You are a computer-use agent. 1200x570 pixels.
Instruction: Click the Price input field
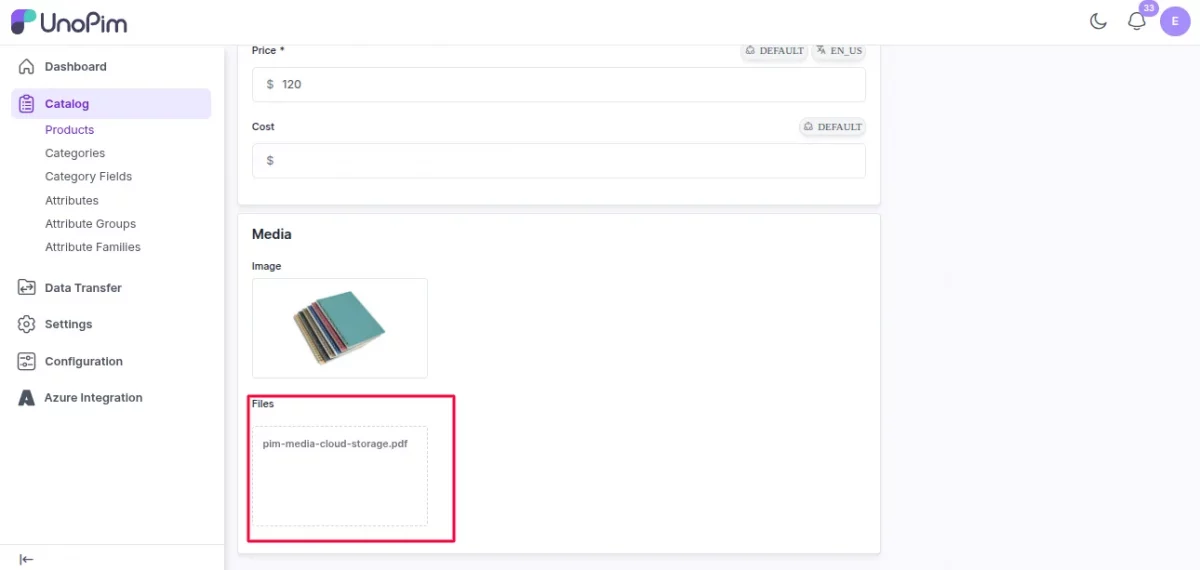[x=559, y=84]
